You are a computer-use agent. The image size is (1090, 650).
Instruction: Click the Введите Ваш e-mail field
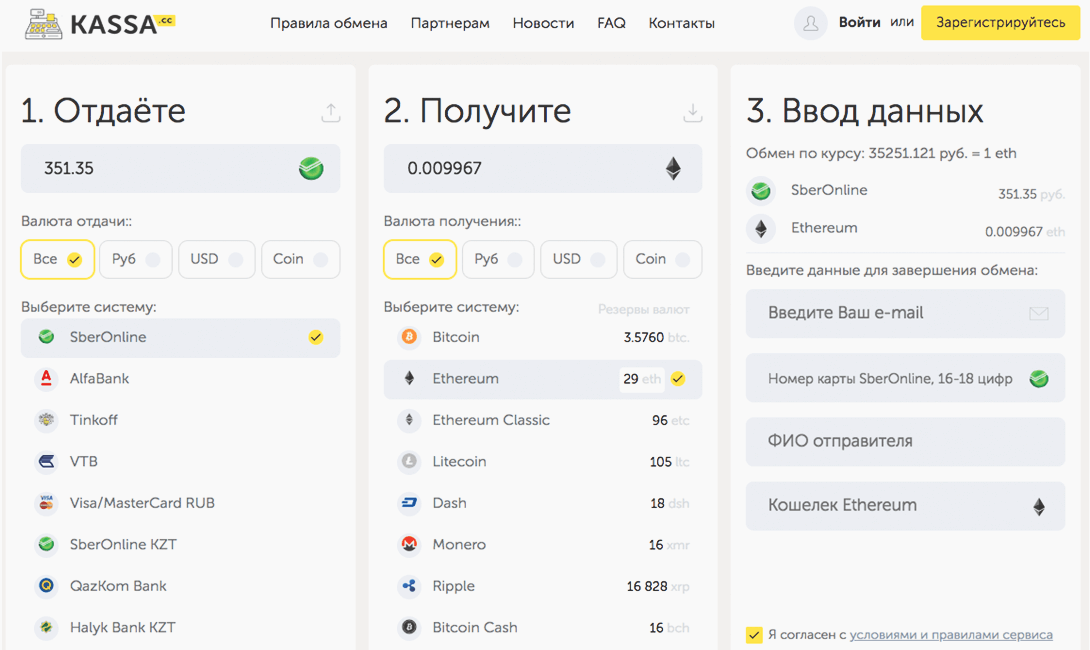pyautogui.click(x=905, y=314)
